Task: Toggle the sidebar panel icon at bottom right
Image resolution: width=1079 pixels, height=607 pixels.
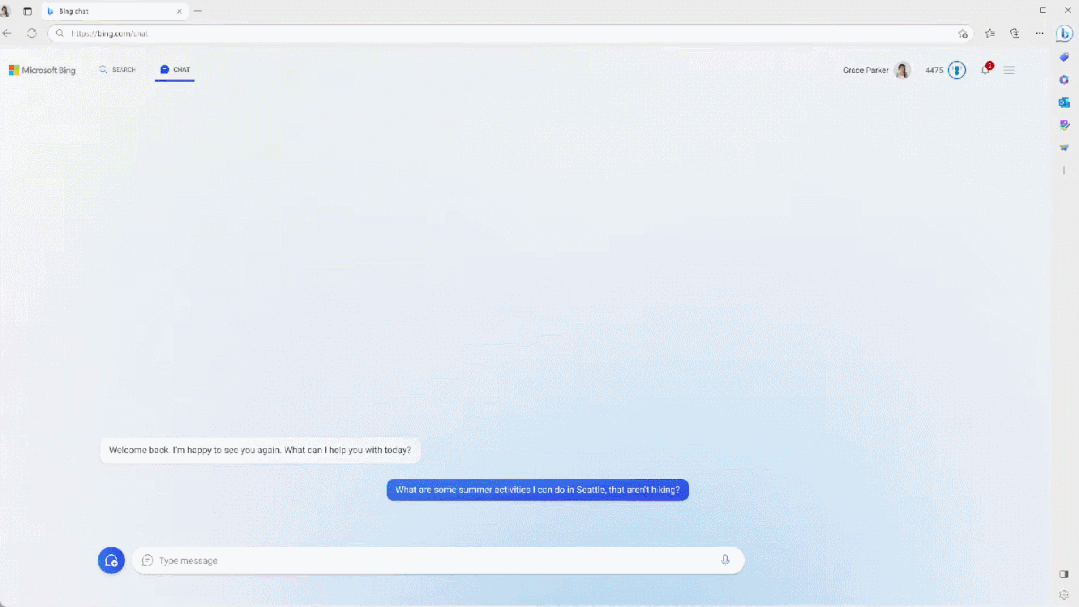Action: (1064, 574)
